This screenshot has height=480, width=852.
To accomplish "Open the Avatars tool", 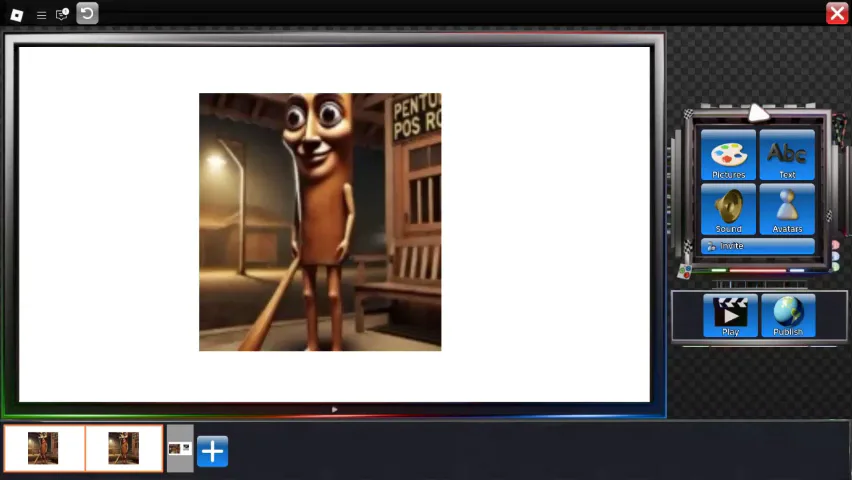I will [787, 209].
